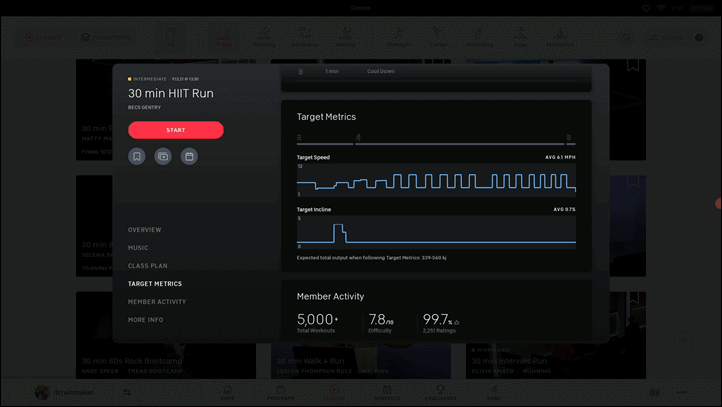Click the running segment icon in Target Metrics
722x407 pixels.
358,137
